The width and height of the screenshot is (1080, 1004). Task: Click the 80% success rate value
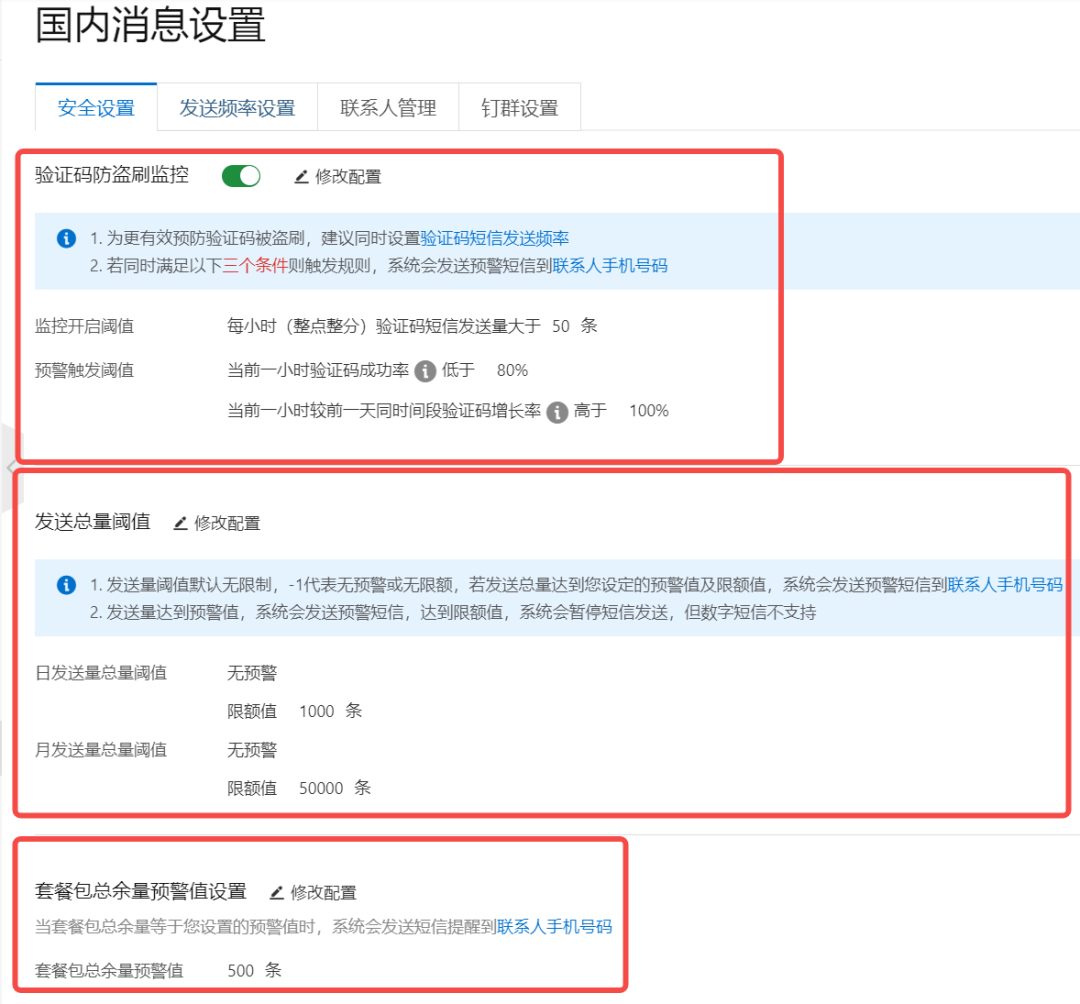click(512, 370)
